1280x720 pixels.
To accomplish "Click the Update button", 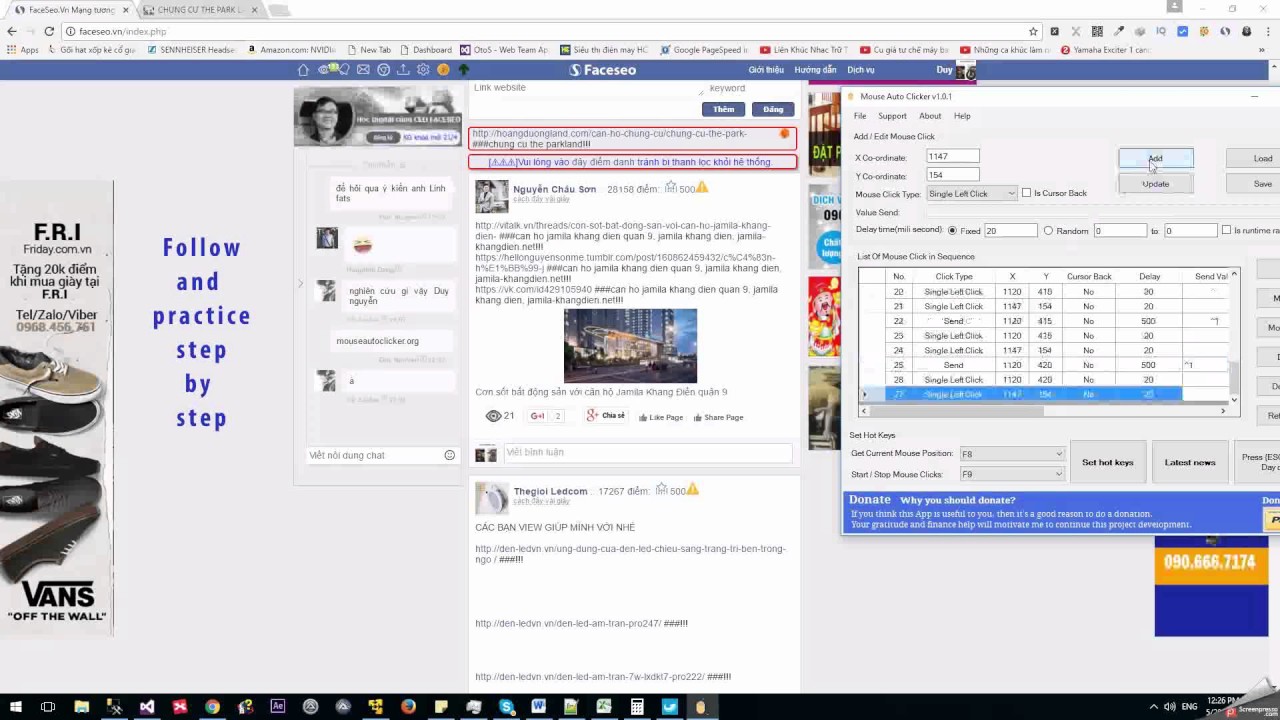I will [1155, 184].
